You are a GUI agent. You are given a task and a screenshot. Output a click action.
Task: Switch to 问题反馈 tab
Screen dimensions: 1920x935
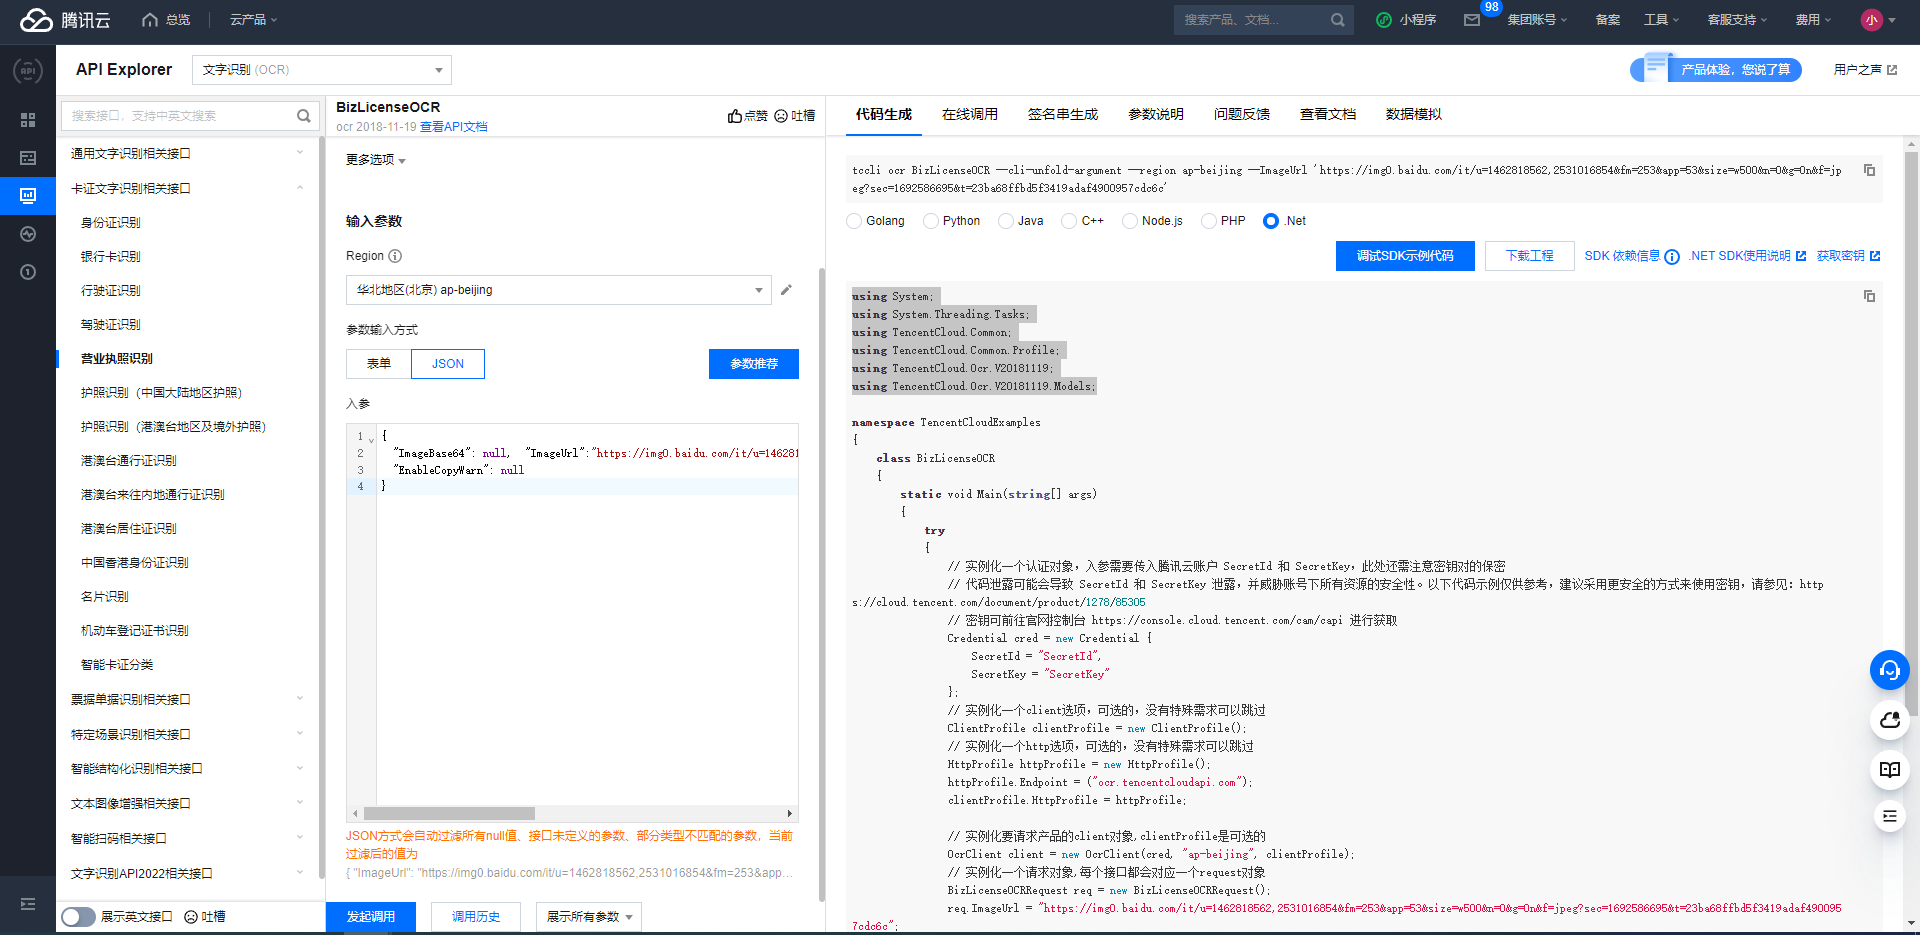pos(1242,114)
